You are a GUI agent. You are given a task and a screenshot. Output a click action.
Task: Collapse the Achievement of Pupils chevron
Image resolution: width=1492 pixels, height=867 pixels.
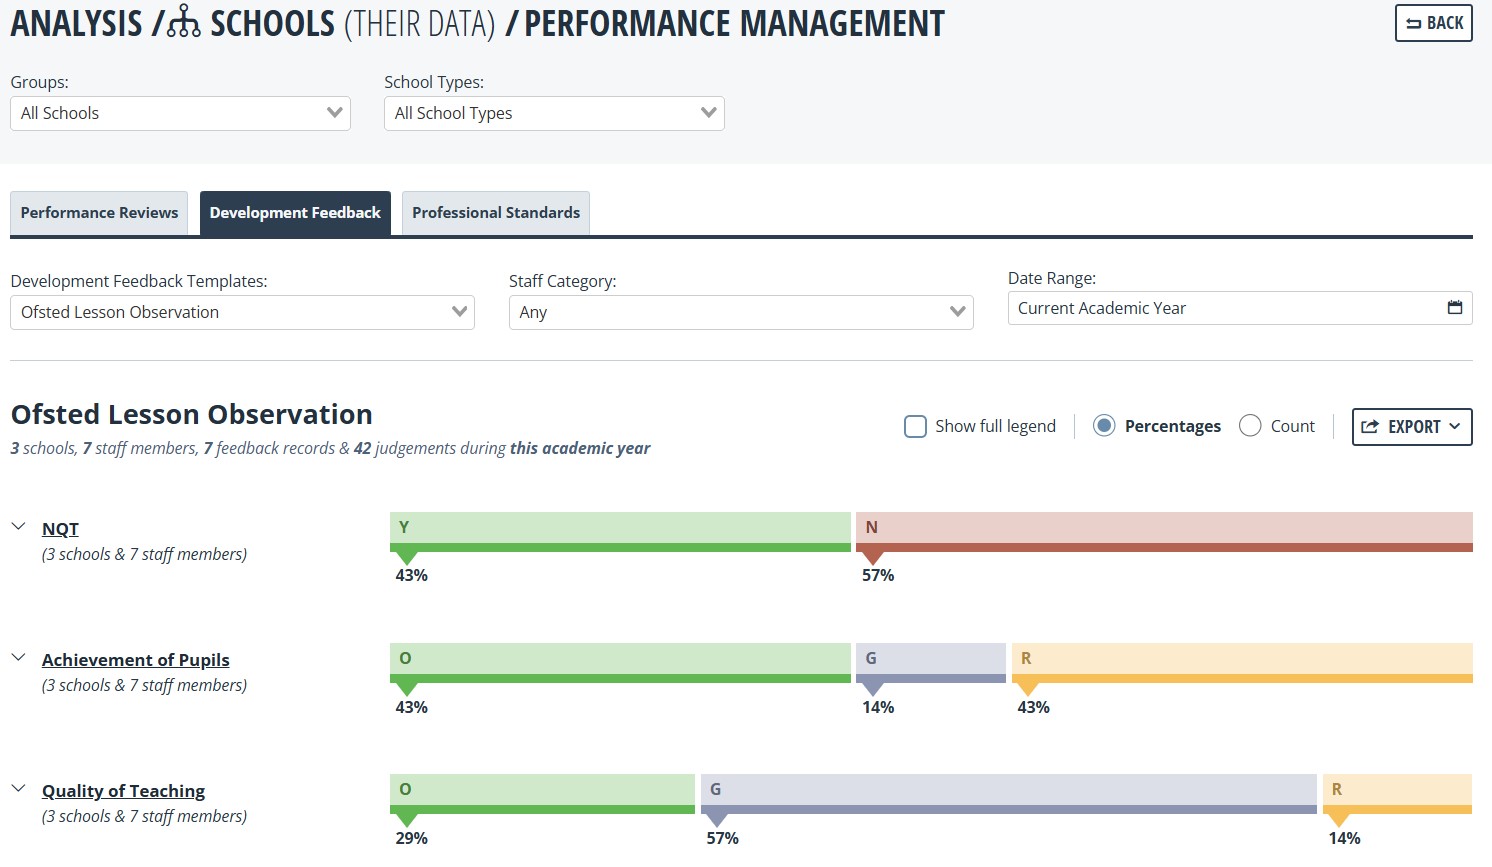point(18,657)
